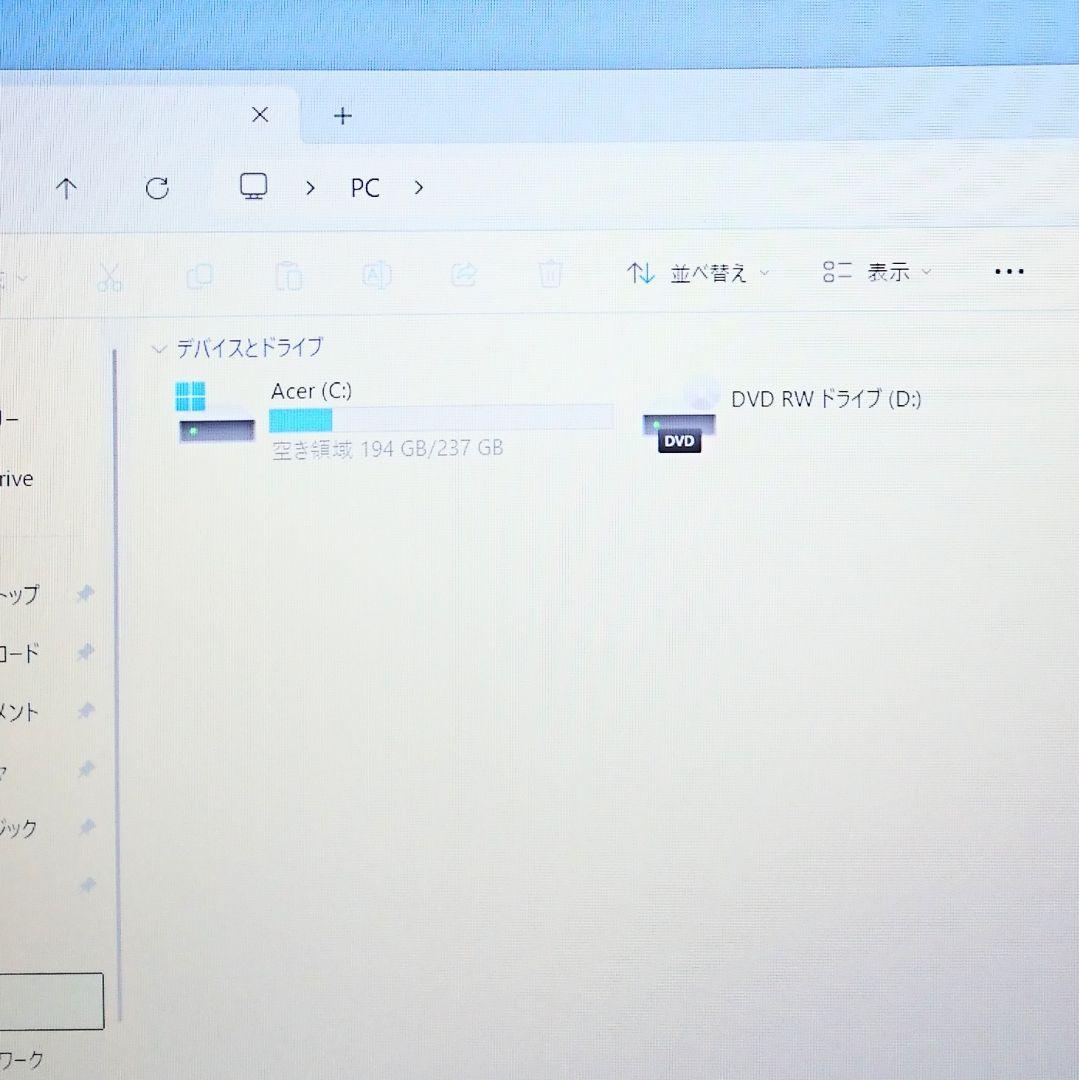This screenshot has width=1079, height=1080.
Task: Click the Copy icon in the toolbar
Action: click(x=198, y=275)
